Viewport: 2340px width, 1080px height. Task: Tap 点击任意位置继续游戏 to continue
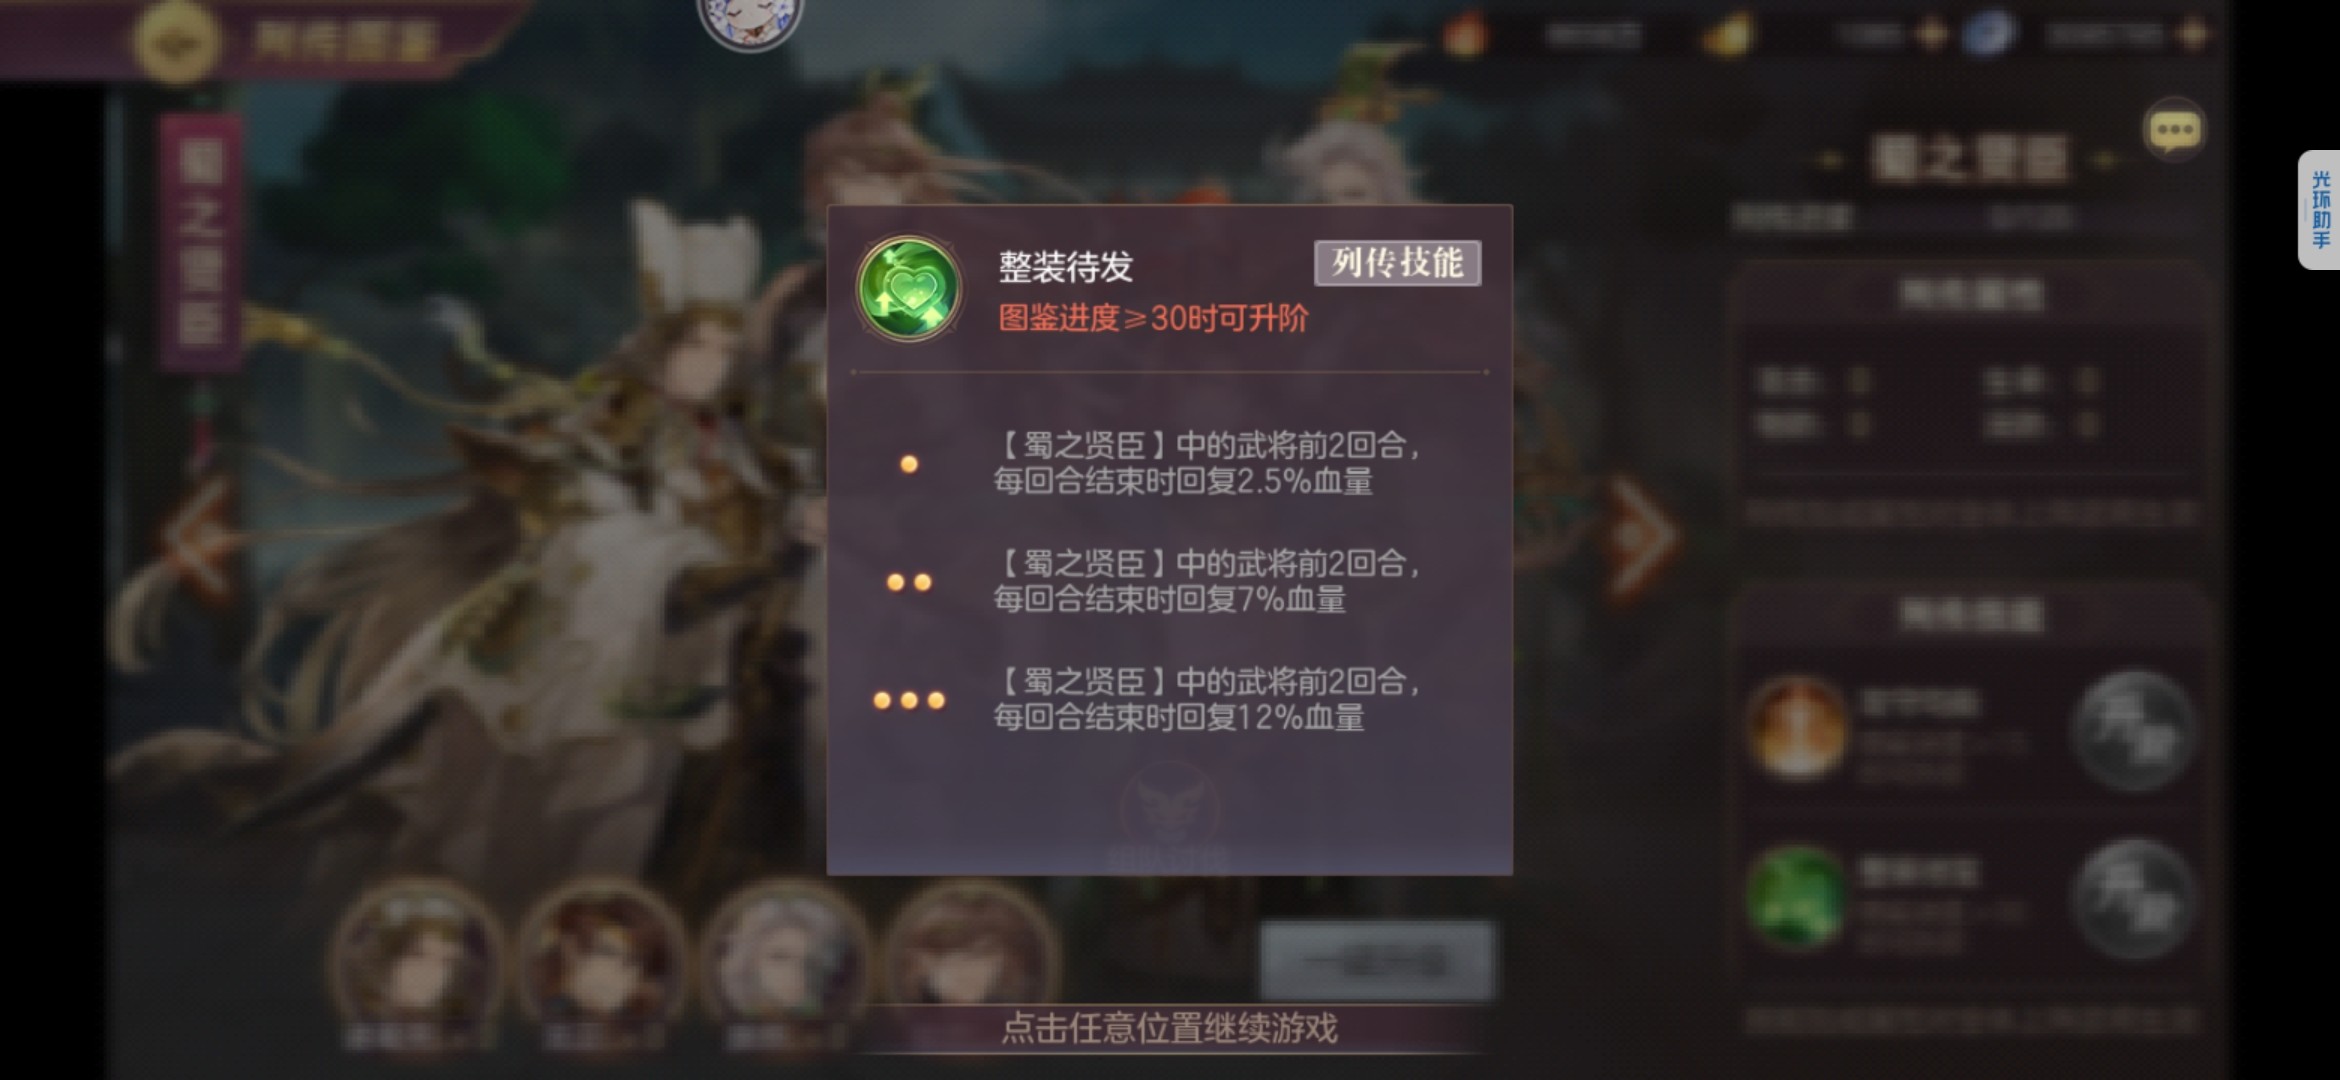click(x=1169, y=1028)
